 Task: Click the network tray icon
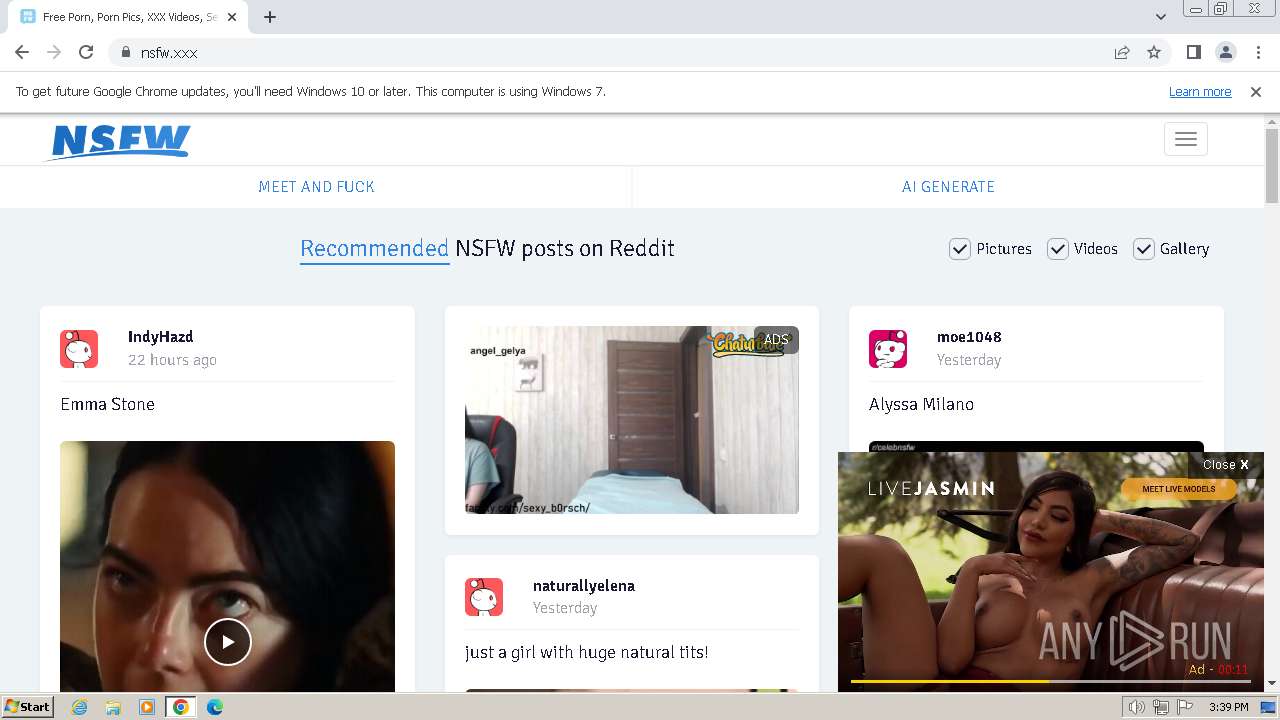[x=1161, y=707]
